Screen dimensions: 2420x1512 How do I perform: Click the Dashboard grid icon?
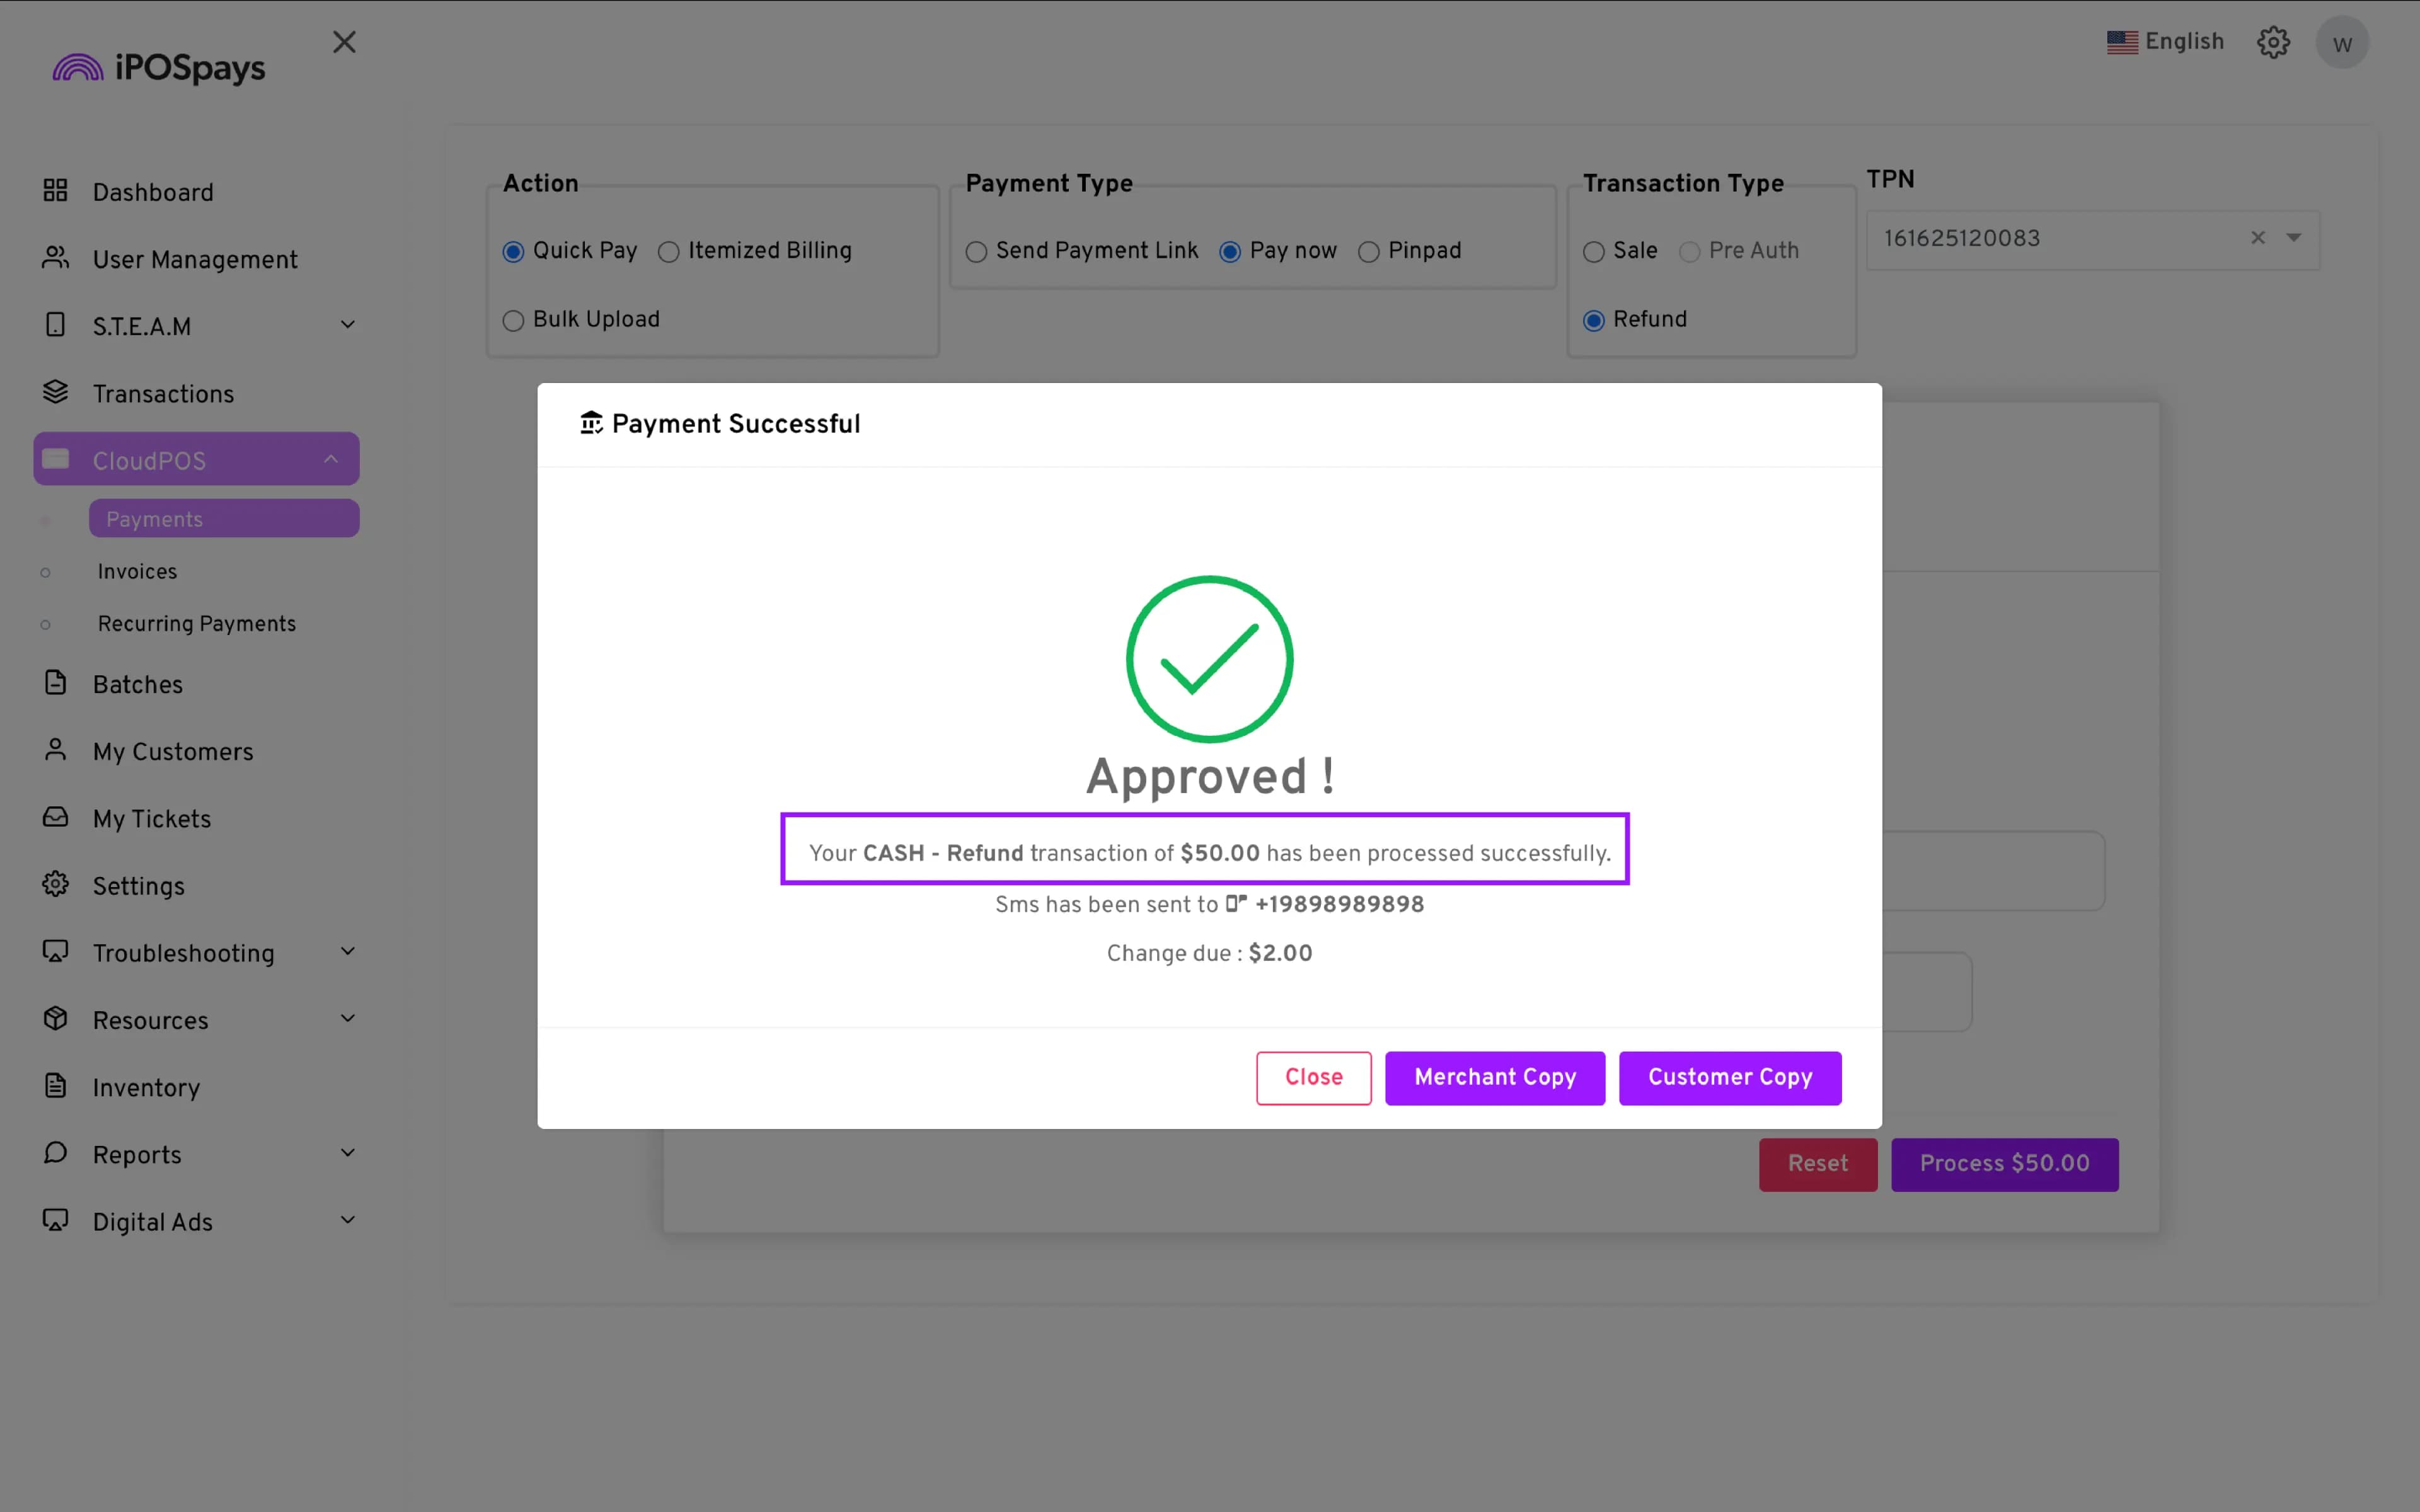(55, 191)
